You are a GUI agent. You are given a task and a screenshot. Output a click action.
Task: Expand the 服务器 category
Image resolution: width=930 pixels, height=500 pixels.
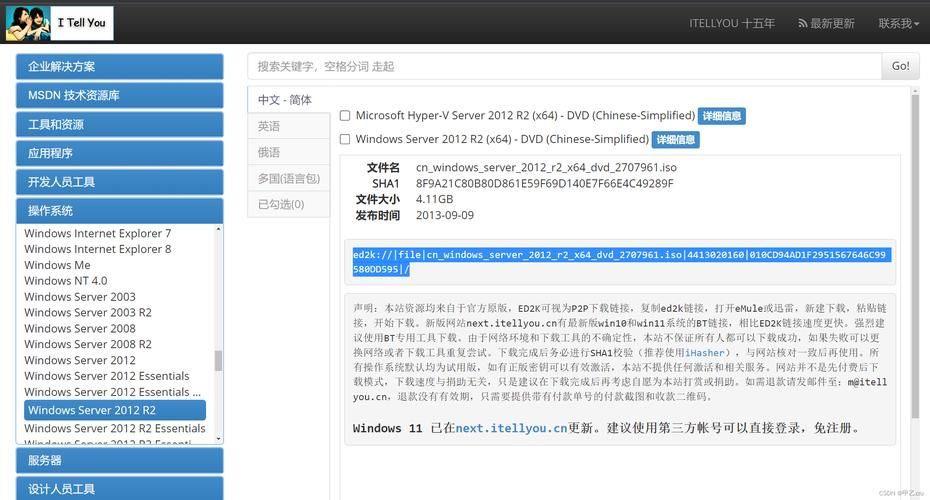click(120, 460)
